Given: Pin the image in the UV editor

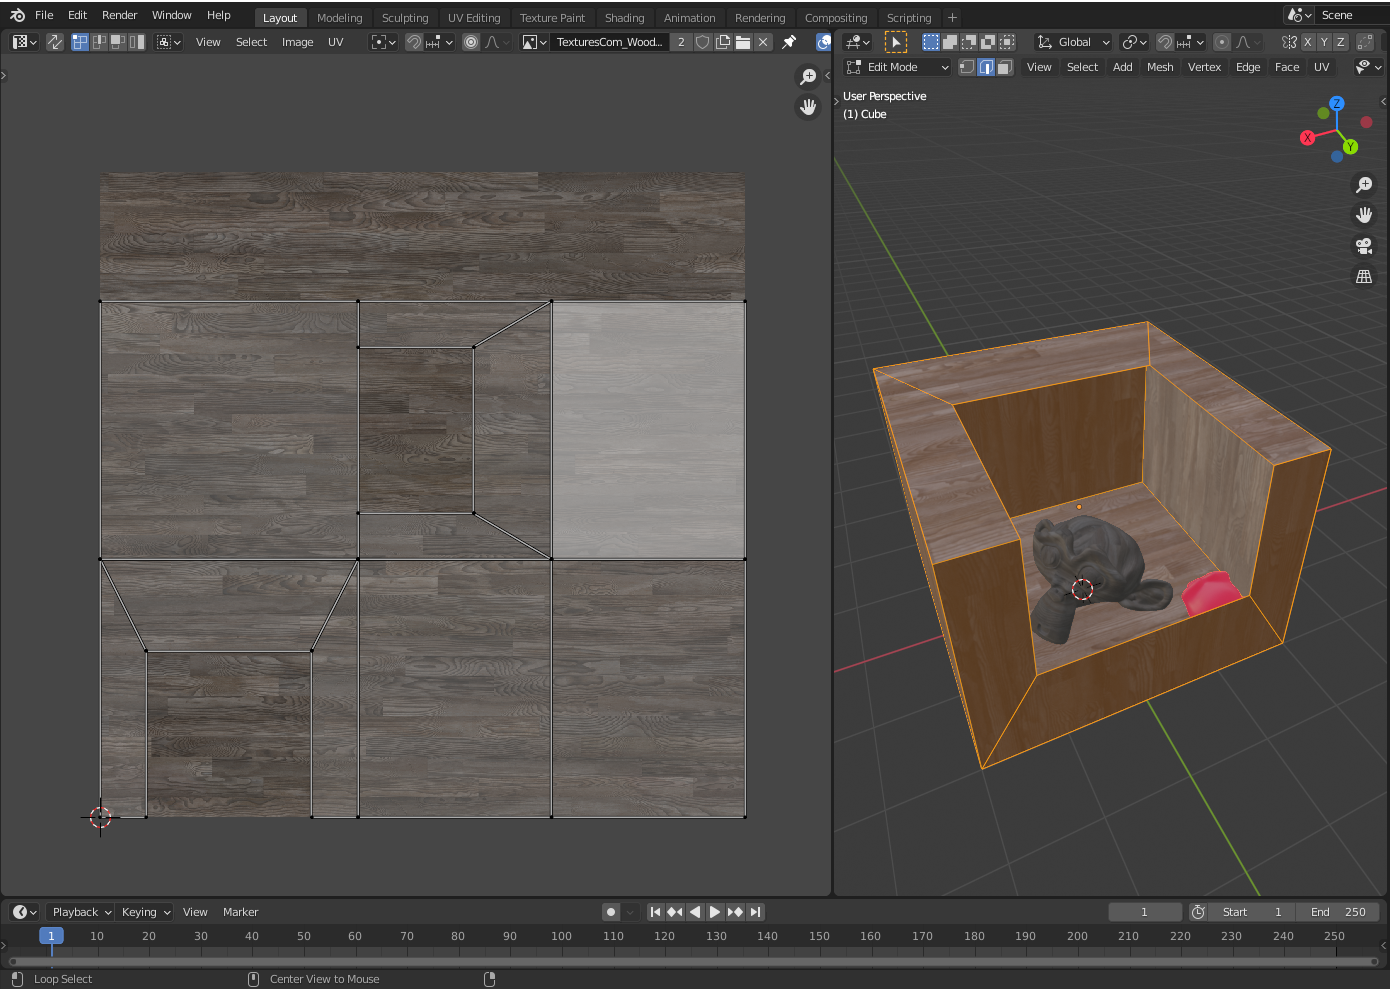Looking at the screenshot, I should point(789,42).
